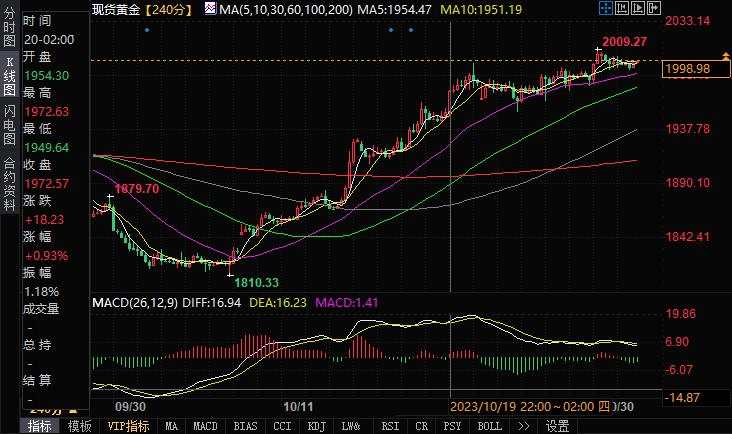Click the 2033.14 price axis label
This screenshot has height=434, width=732.
point(687,21)
